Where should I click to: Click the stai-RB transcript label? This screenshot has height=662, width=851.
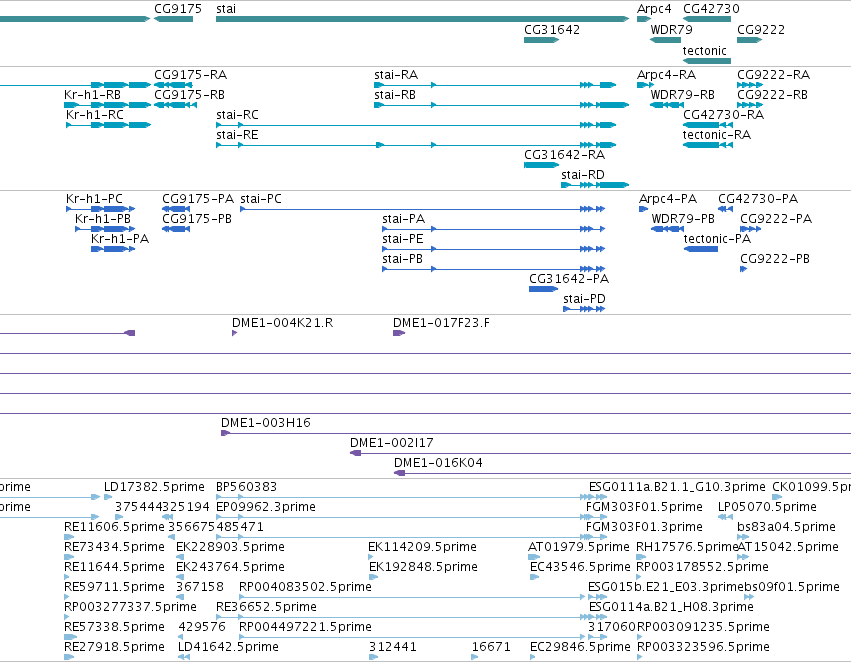tap(395, 95)
